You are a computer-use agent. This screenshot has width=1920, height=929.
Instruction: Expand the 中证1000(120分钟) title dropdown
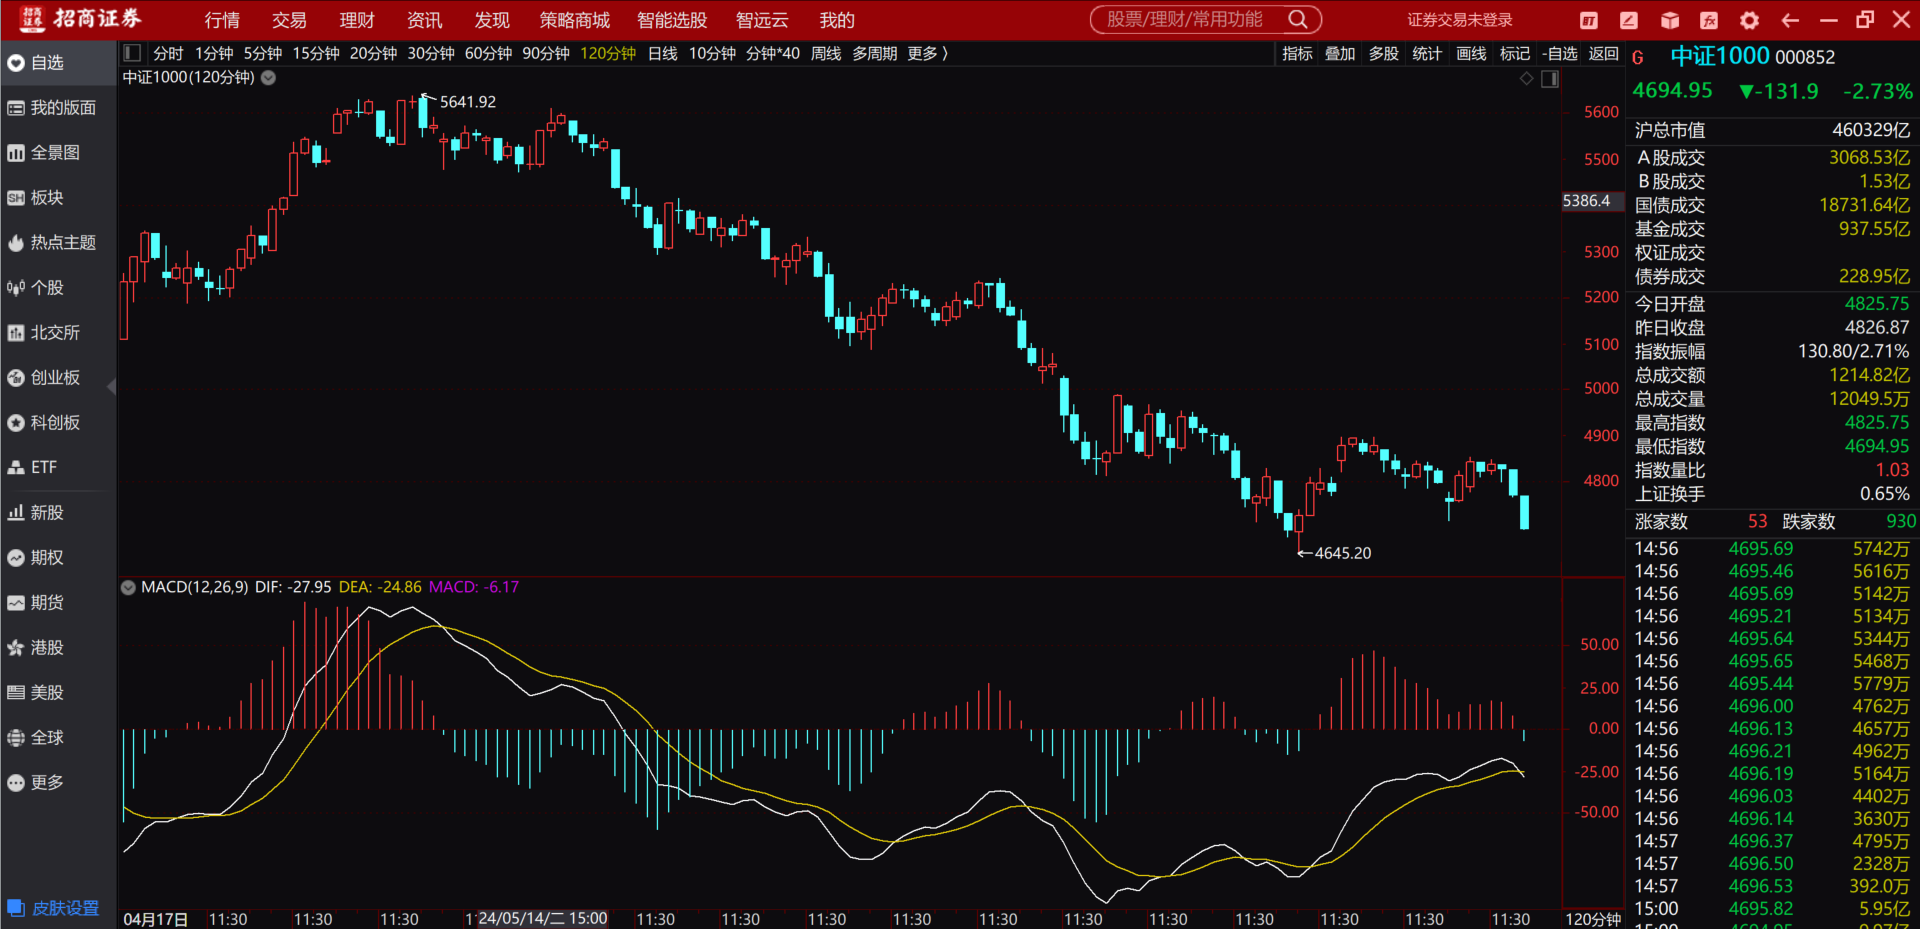click(268, 78)
